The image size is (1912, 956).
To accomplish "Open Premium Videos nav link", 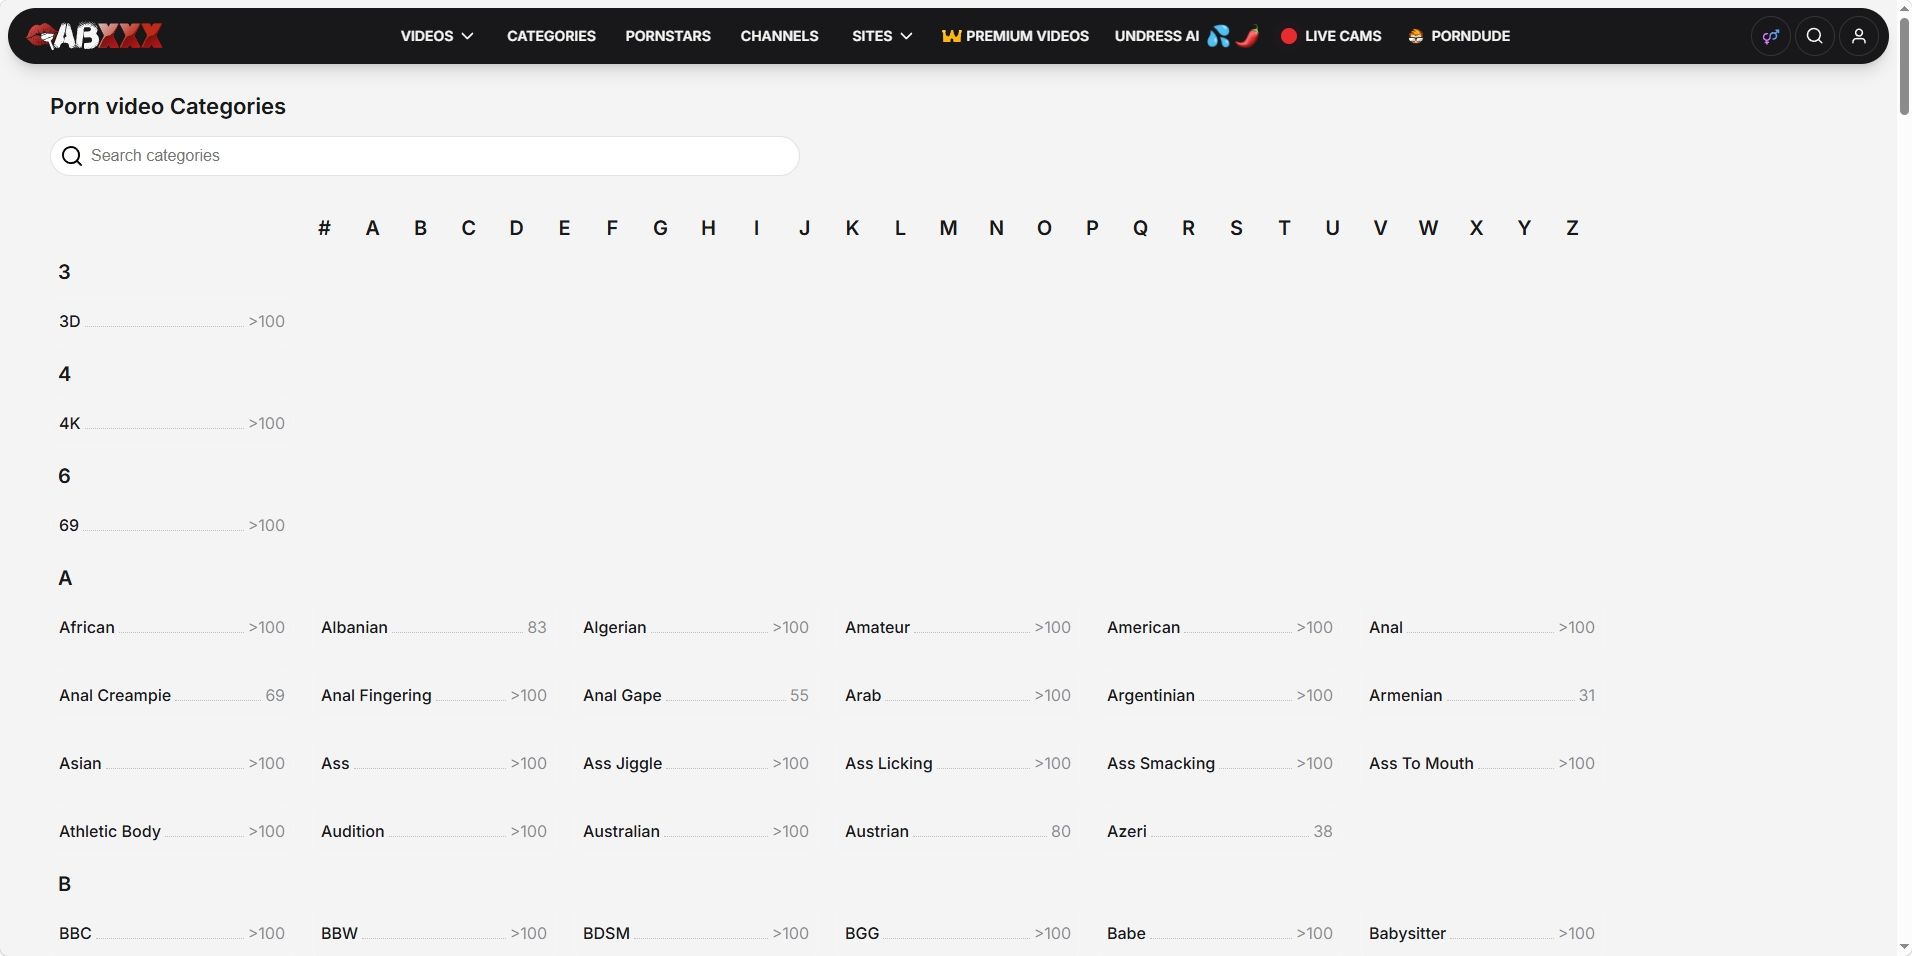I will pos(1015,36).
